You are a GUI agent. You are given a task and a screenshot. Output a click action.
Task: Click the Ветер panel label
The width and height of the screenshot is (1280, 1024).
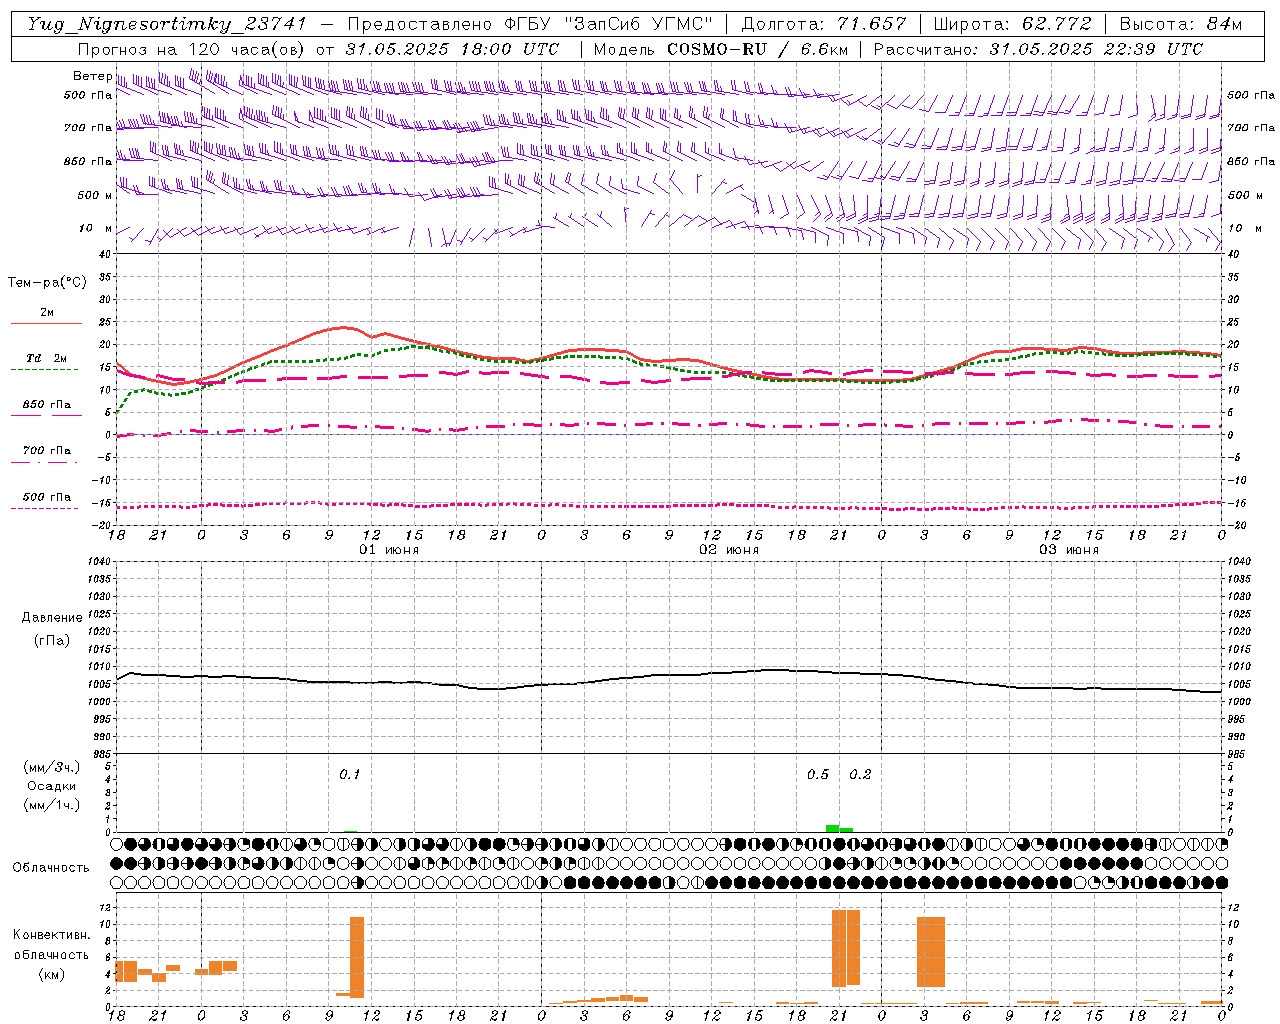tap(92, 76)
